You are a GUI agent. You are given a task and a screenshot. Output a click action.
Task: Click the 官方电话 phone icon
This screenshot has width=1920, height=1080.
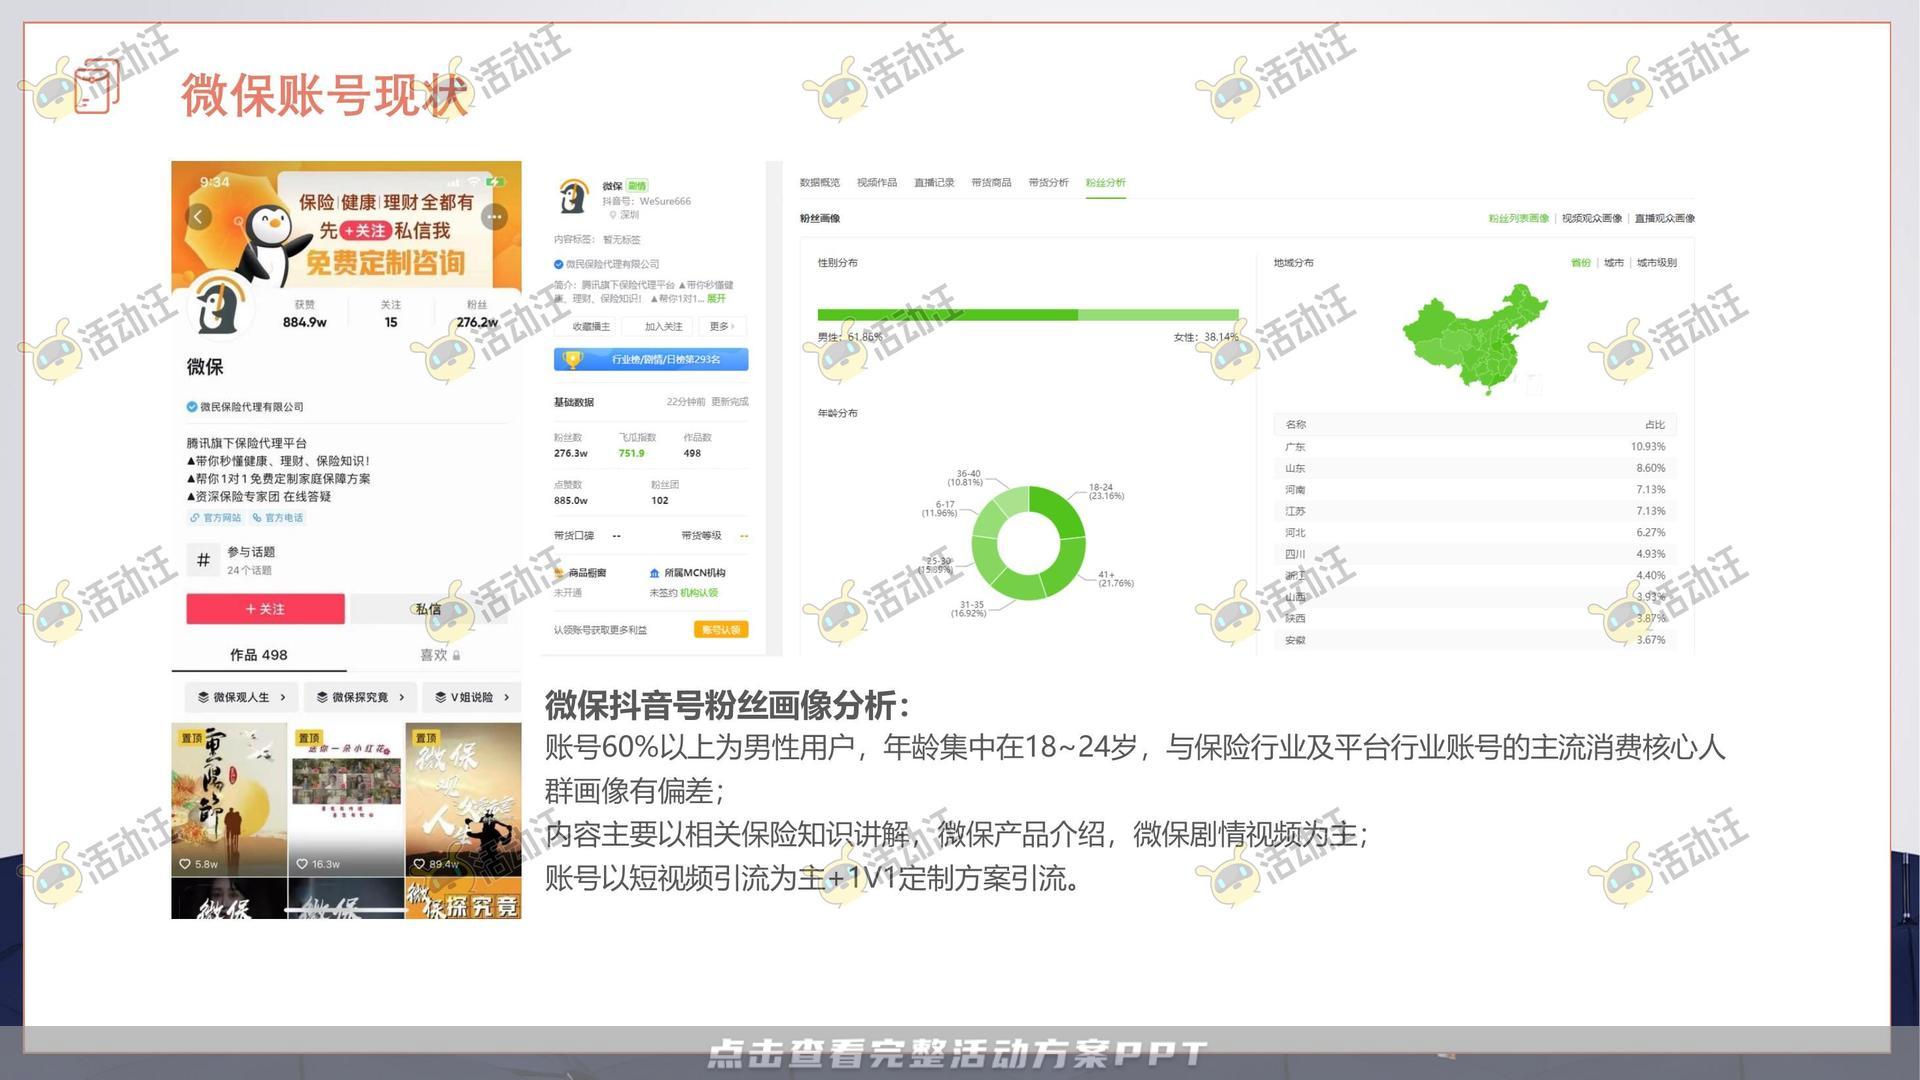point(256,517)
